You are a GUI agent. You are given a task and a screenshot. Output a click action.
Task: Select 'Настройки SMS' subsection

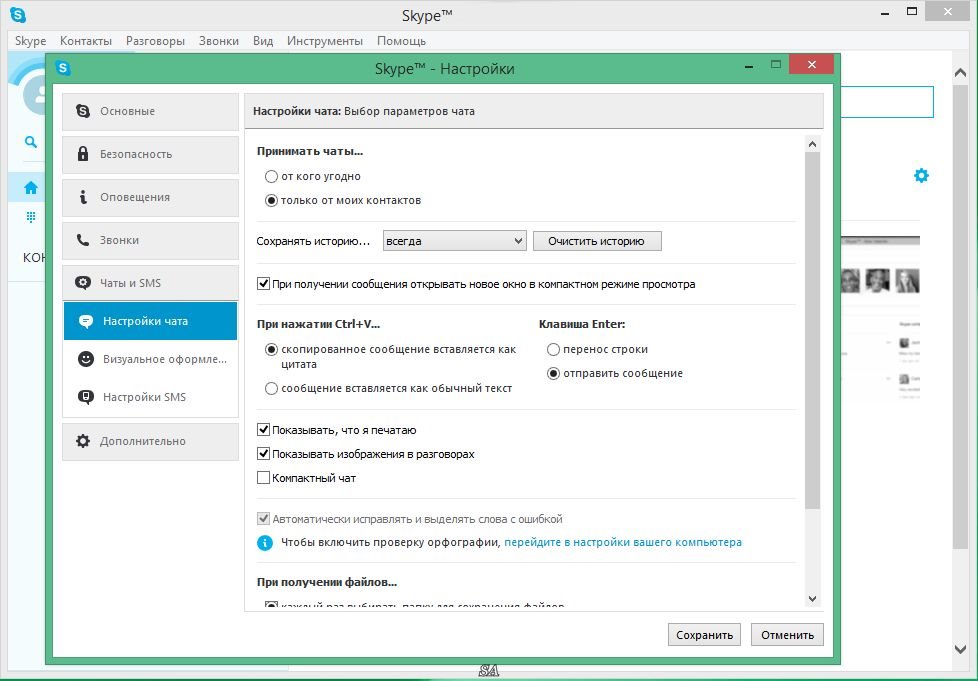click(x=150, y=397)
